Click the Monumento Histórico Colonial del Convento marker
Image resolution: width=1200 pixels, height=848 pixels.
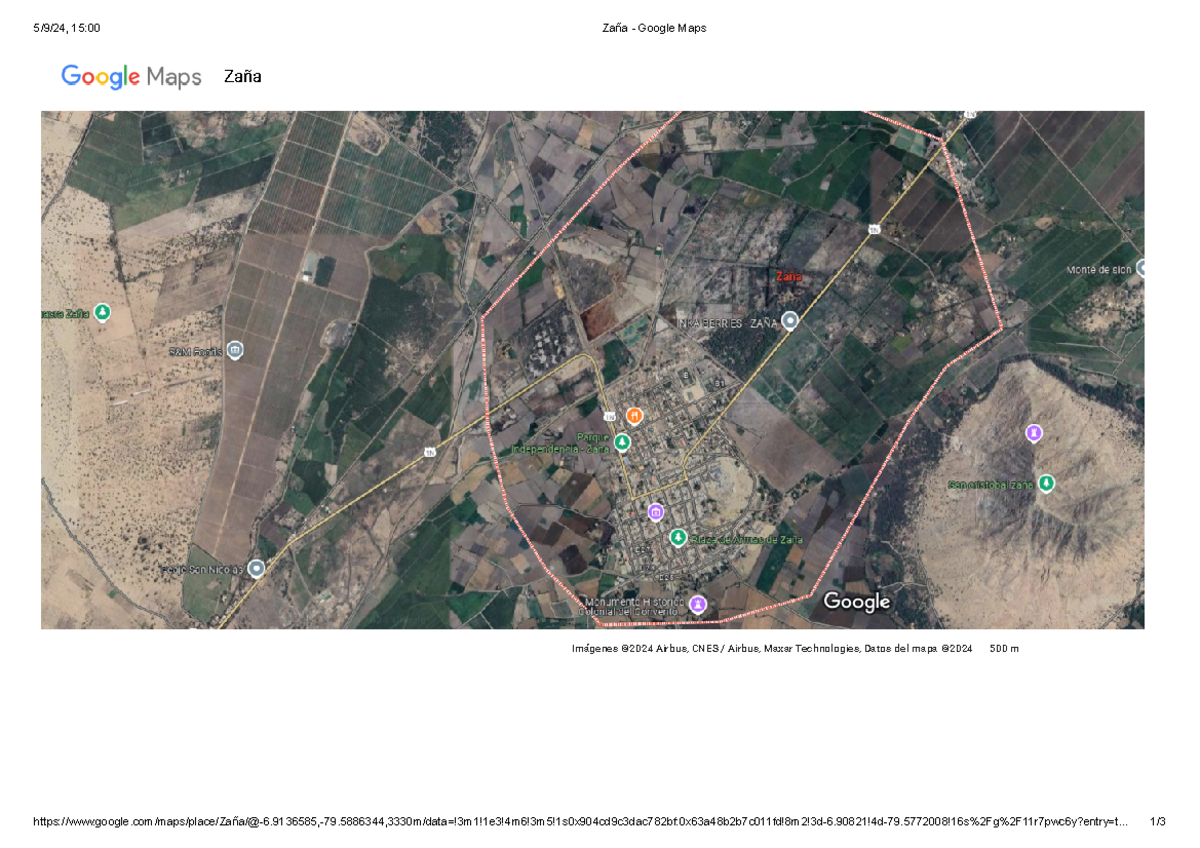(696, 603)
